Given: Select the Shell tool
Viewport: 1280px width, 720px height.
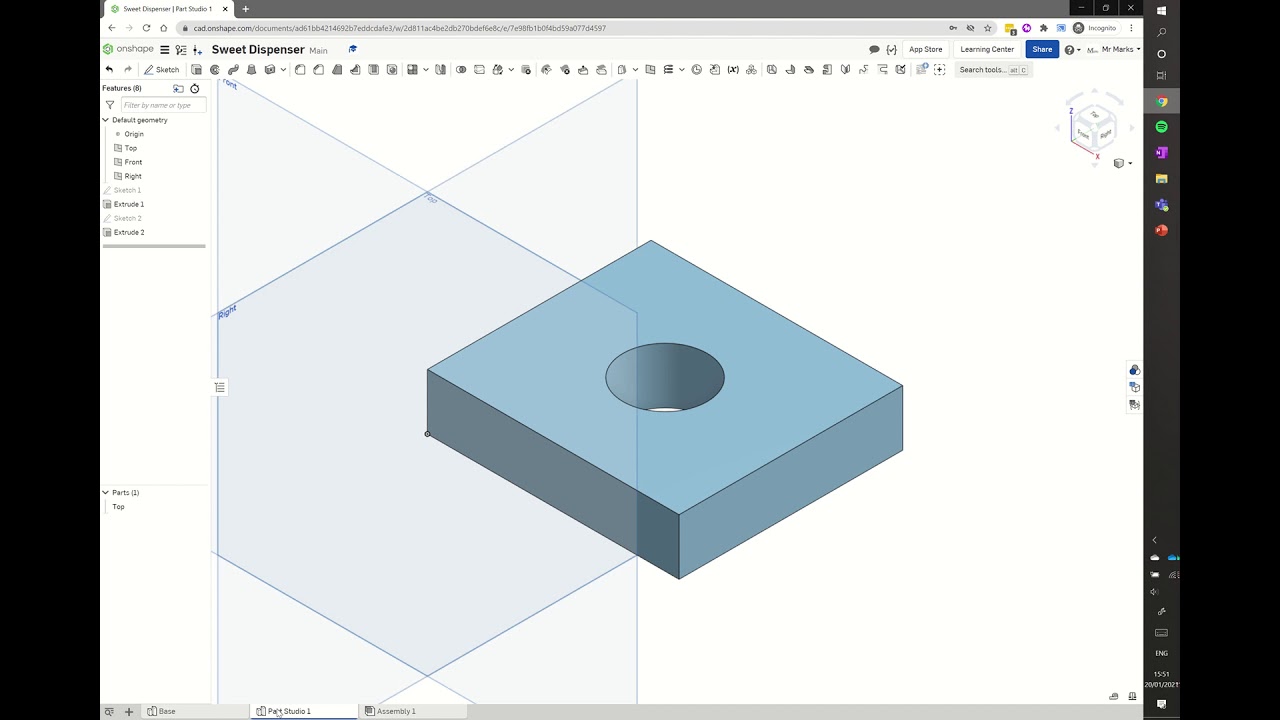Looking at the screenshot, I should (373, 70).
